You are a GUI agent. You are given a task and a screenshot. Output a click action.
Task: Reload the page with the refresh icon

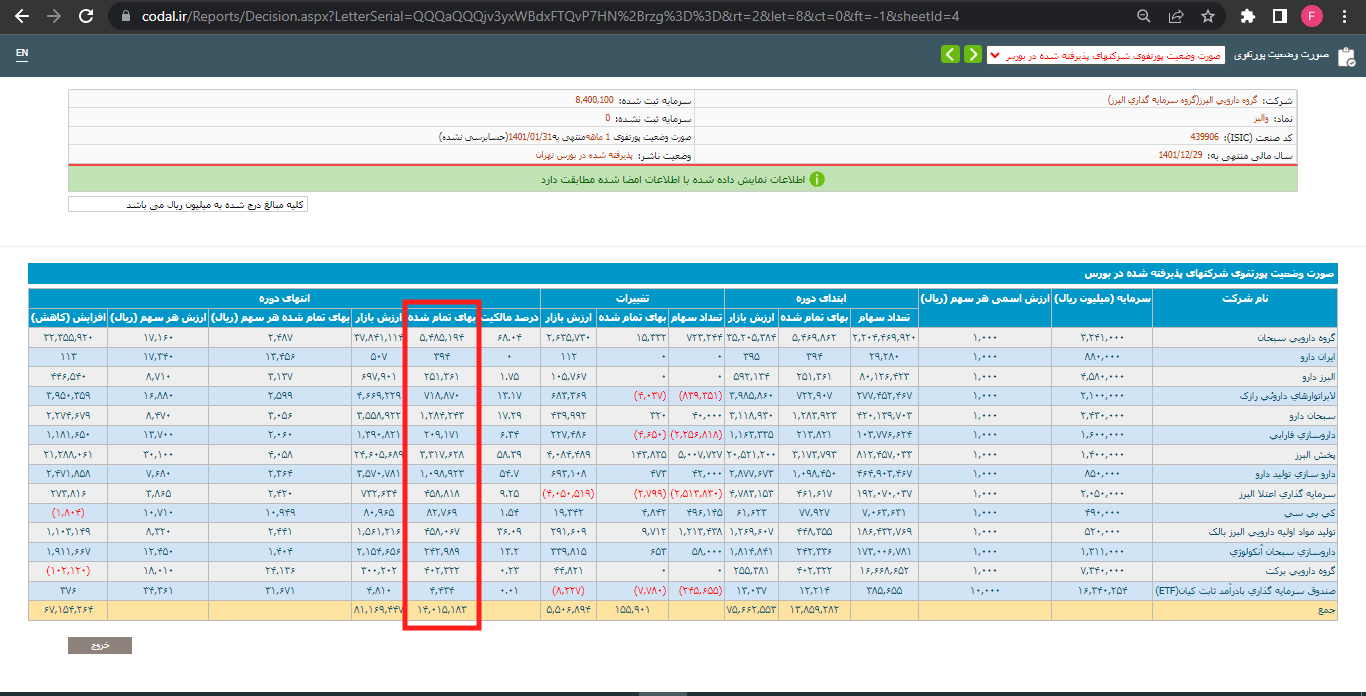click(x=86, y=16)
